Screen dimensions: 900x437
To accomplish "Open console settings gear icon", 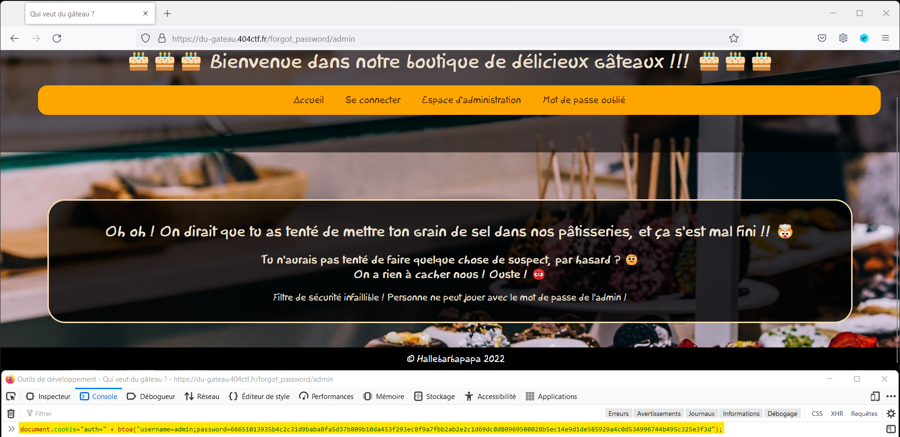I will 890,413.
